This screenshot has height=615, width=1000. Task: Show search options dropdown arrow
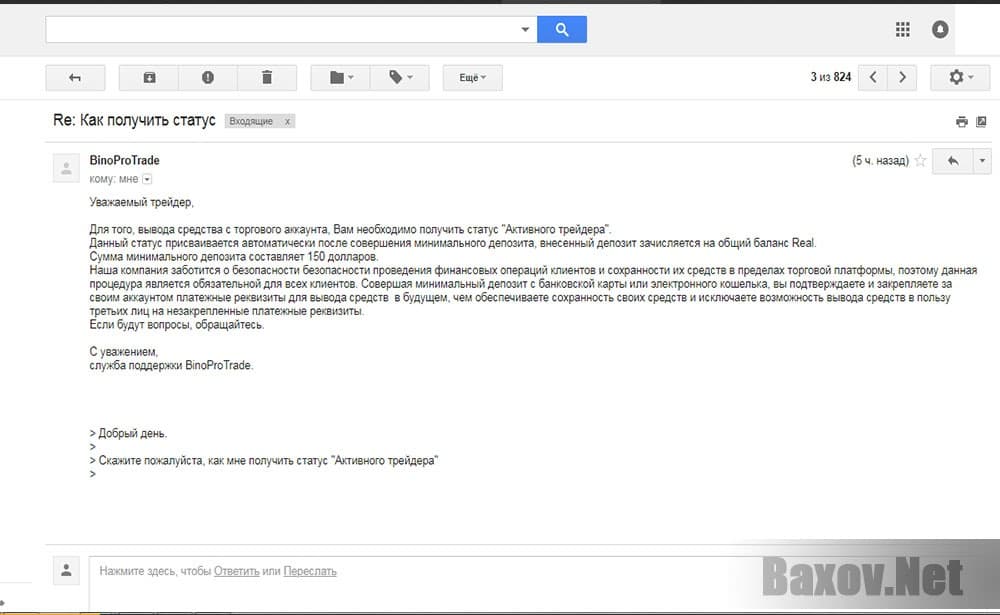pyautogui.click(x=525, y=30)
